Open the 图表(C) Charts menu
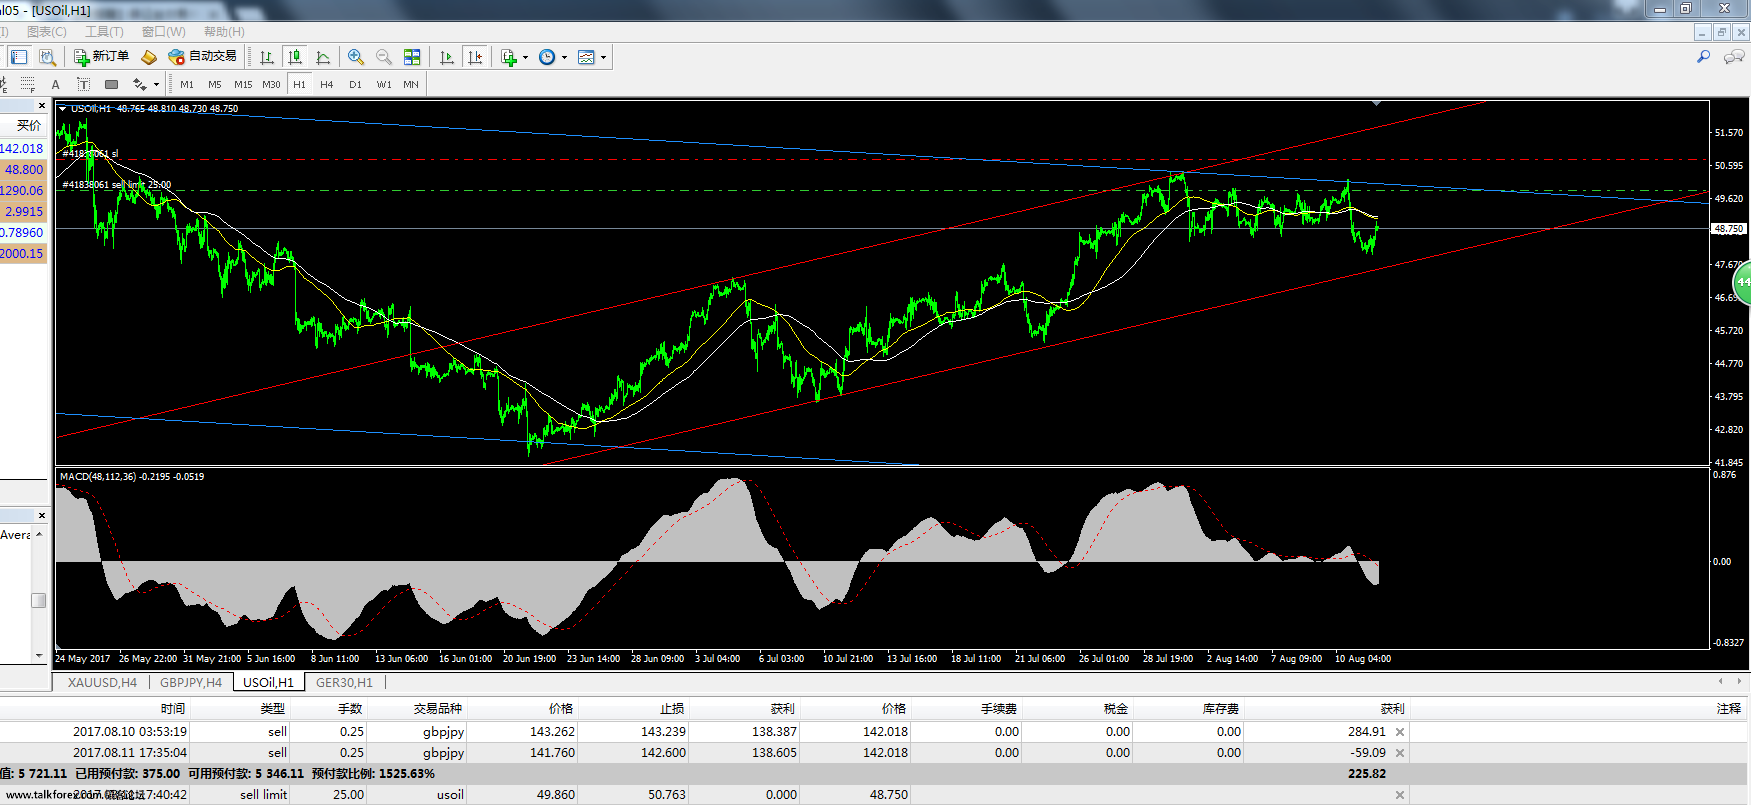Viewport: 1751px width, 805px height. [x=46, y=32]
